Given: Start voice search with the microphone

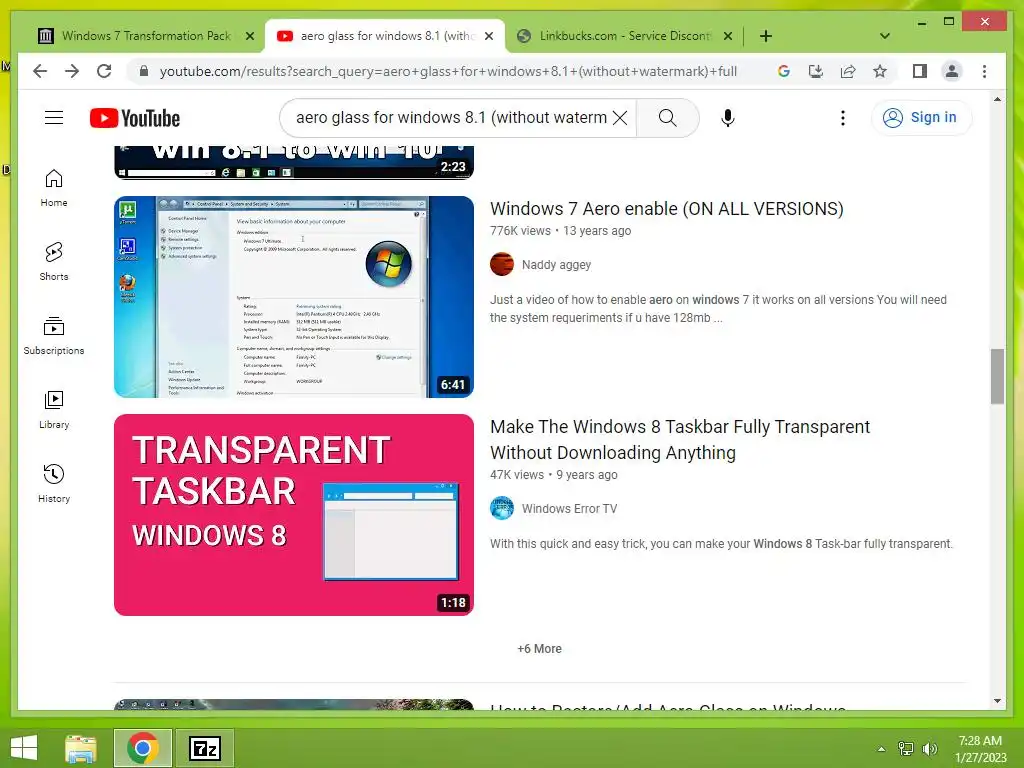Looking at the screenshot, I should 728,118.
